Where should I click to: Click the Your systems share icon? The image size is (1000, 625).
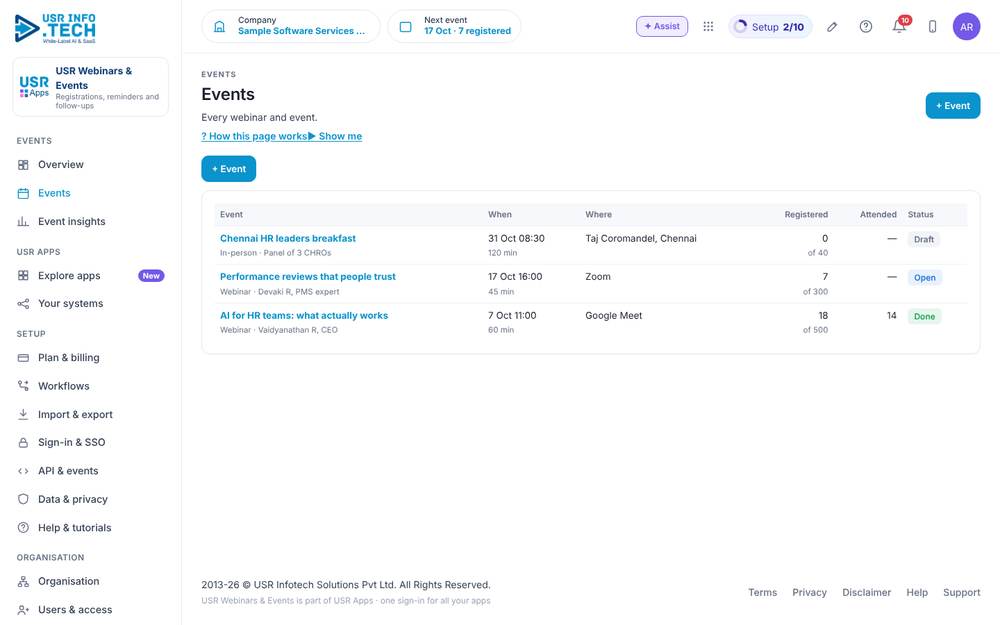(x=23, y=304)
